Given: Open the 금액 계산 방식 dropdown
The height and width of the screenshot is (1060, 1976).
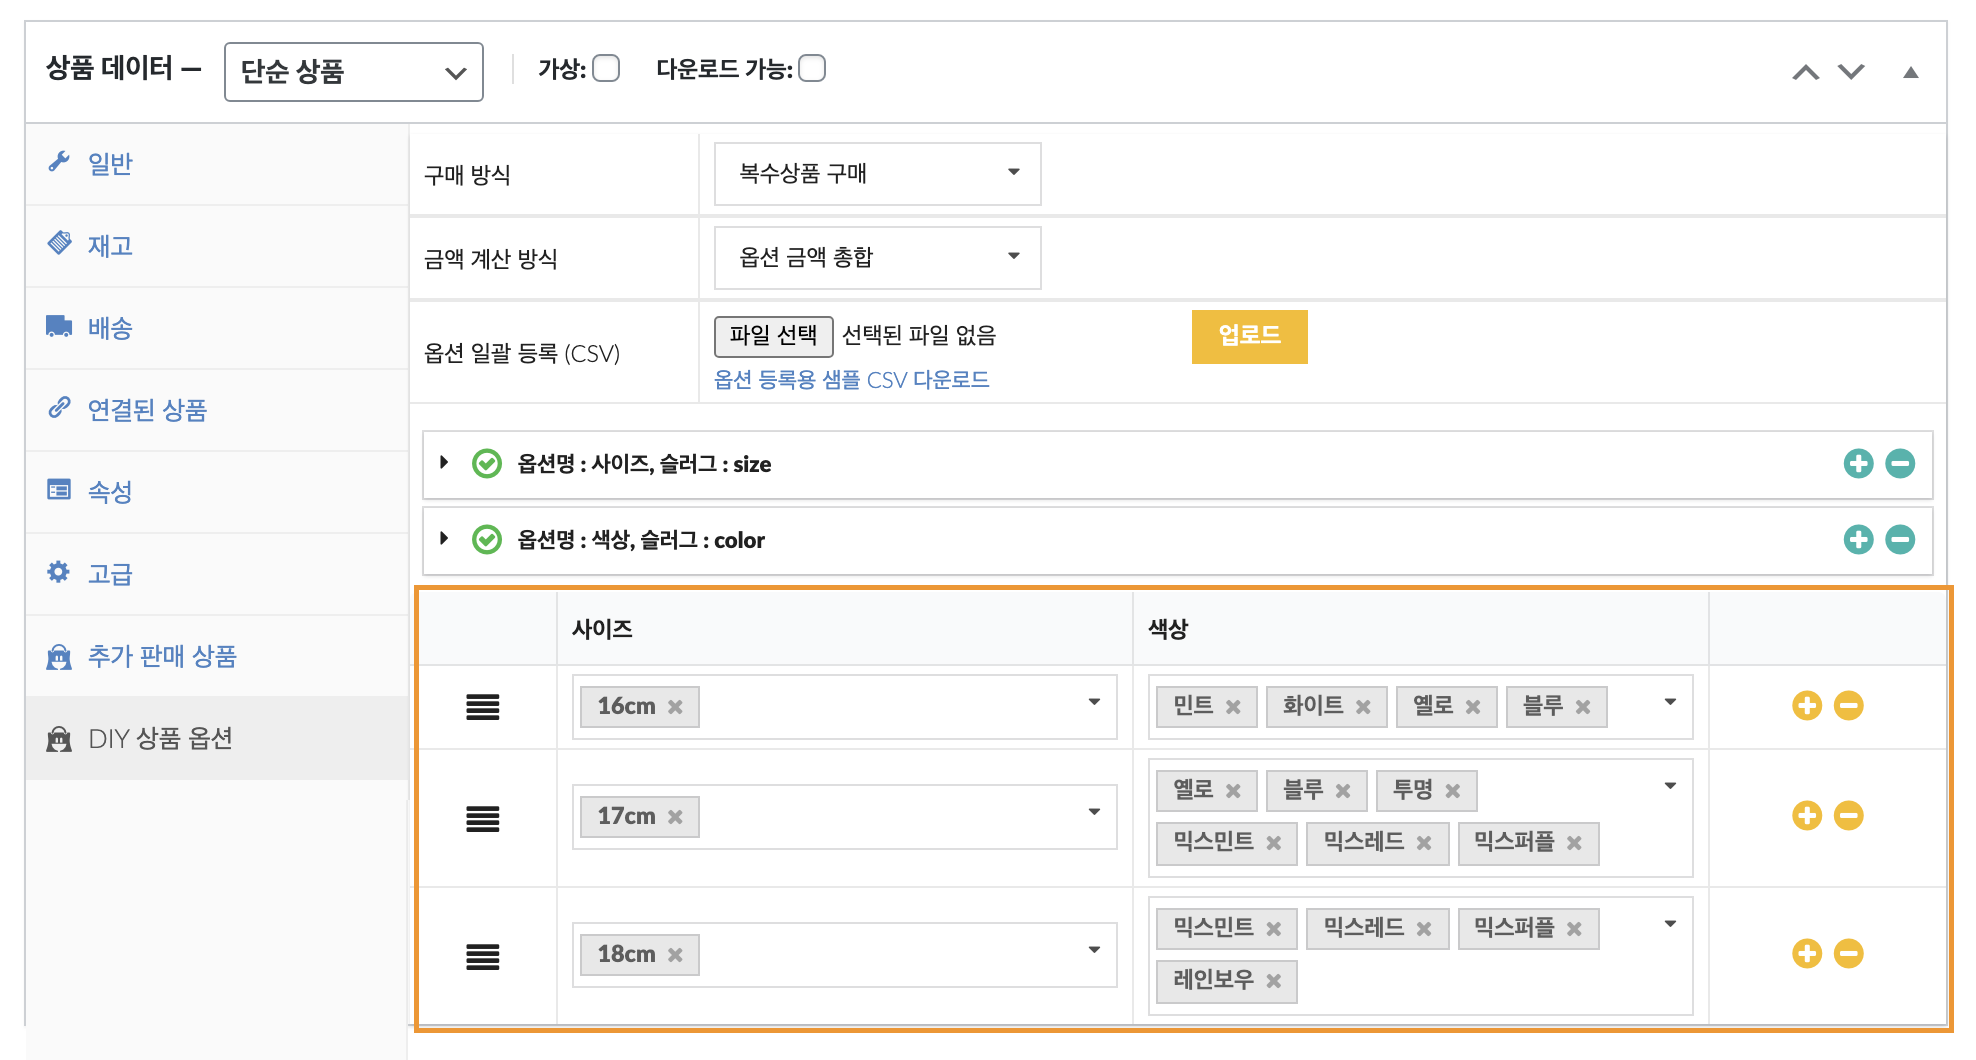Looking at the screenshot, I should pyautogui.click(x=877, y=258).
